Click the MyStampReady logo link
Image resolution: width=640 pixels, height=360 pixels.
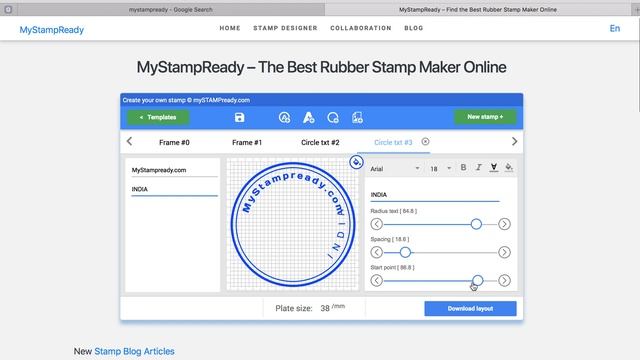(x=51, y=30)
